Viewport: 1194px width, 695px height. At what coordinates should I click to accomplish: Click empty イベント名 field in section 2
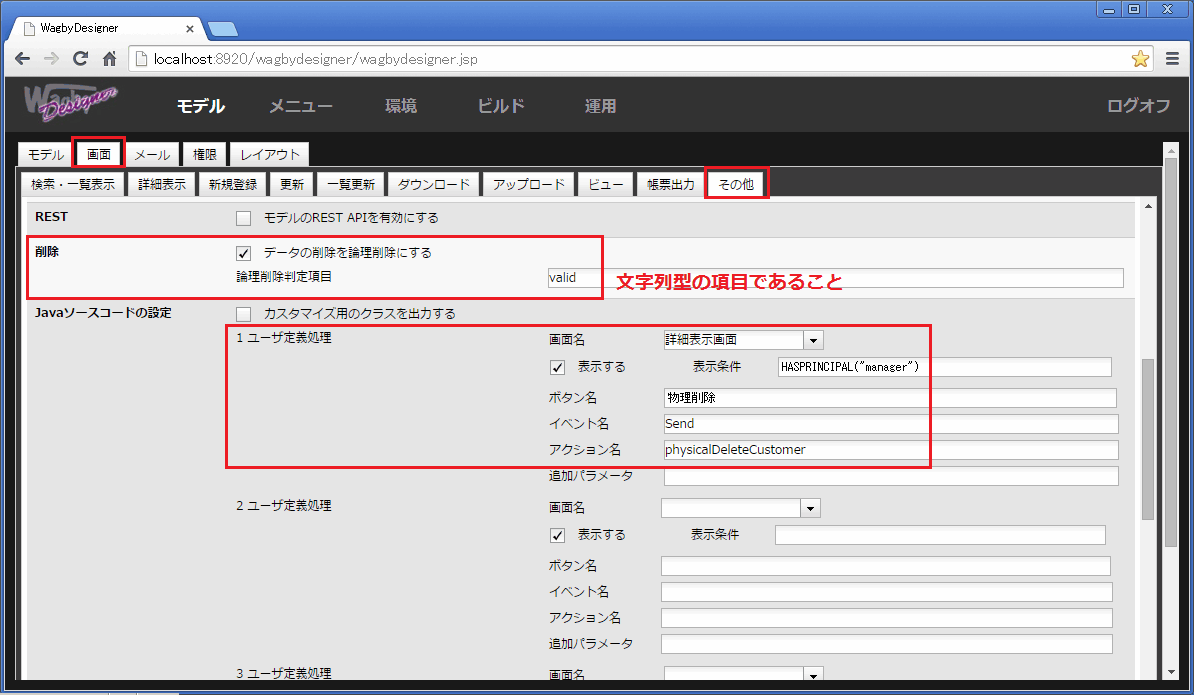[886, 591]
